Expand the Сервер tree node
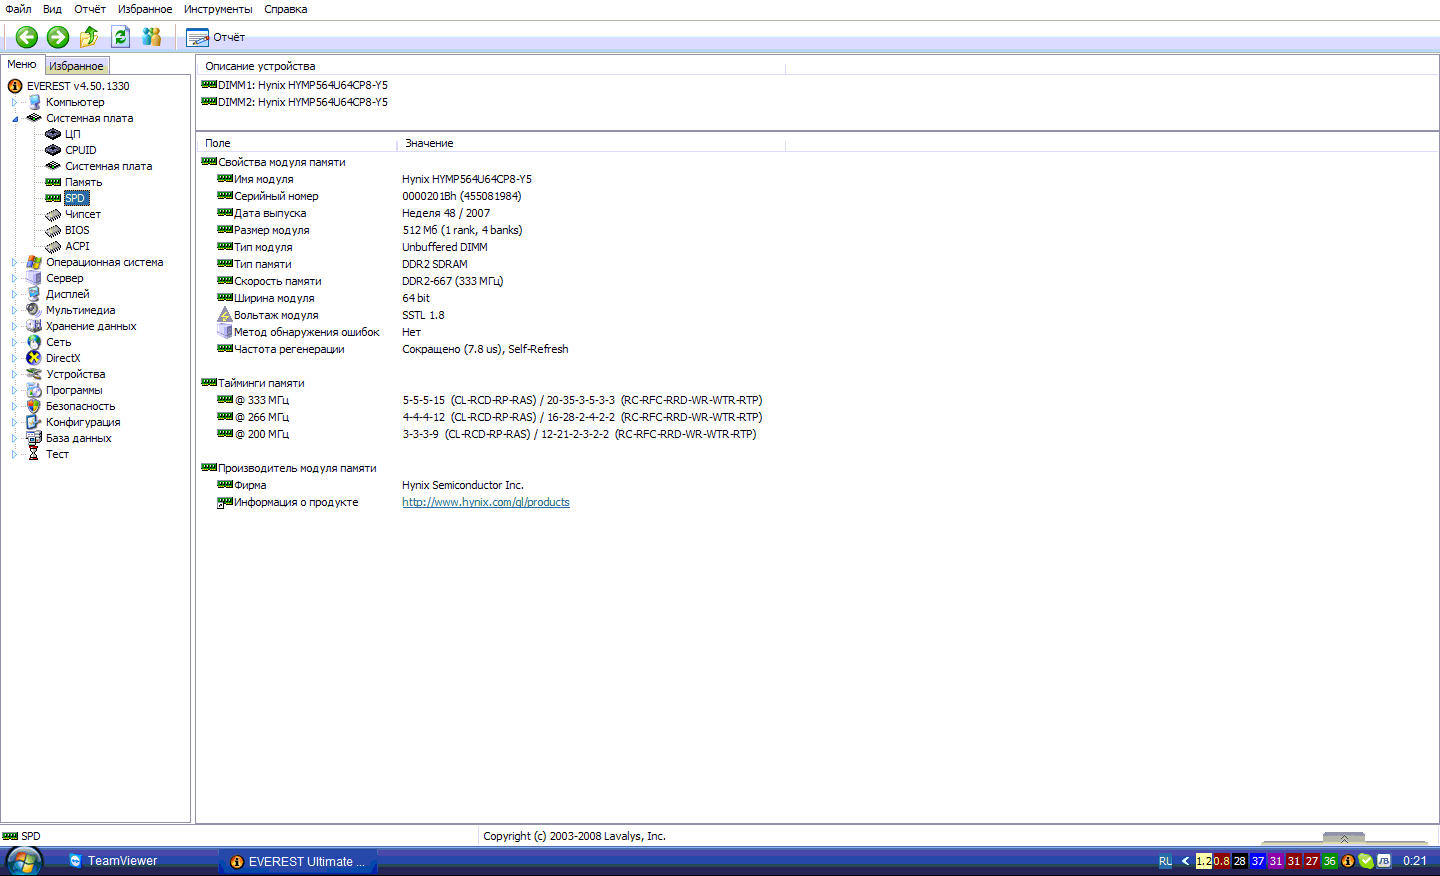Viewport: 1440px width, 876px height. coord(14,278)
